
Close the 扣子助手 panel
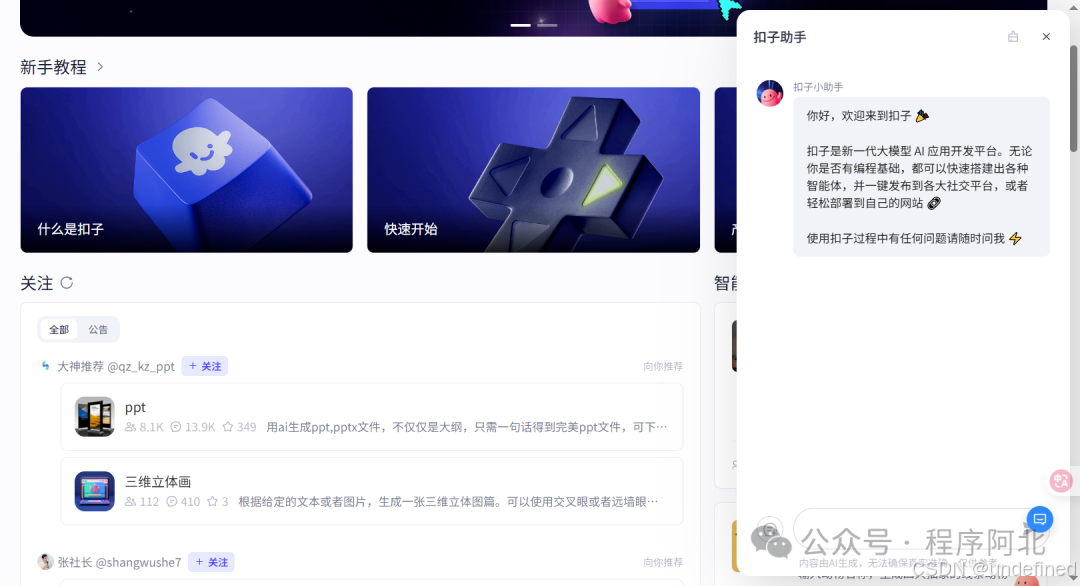click(x=1046, y=36)
